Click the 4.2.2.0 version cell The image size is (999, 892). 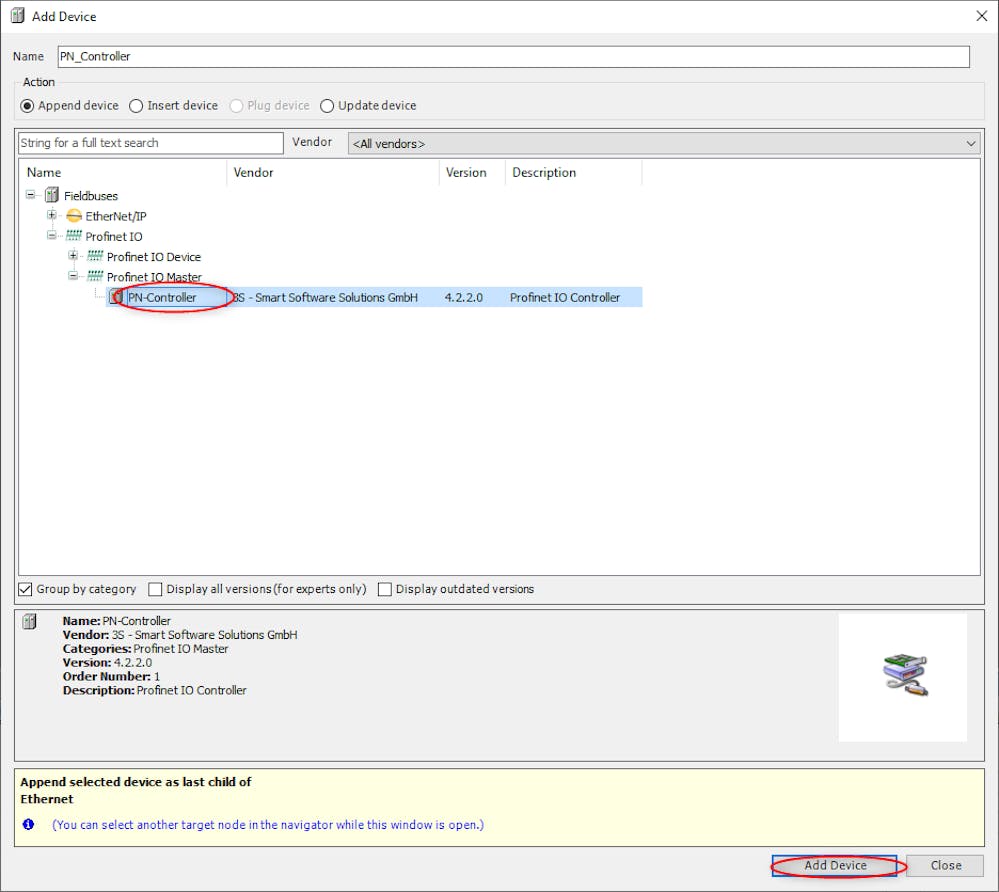click(464, 298)
